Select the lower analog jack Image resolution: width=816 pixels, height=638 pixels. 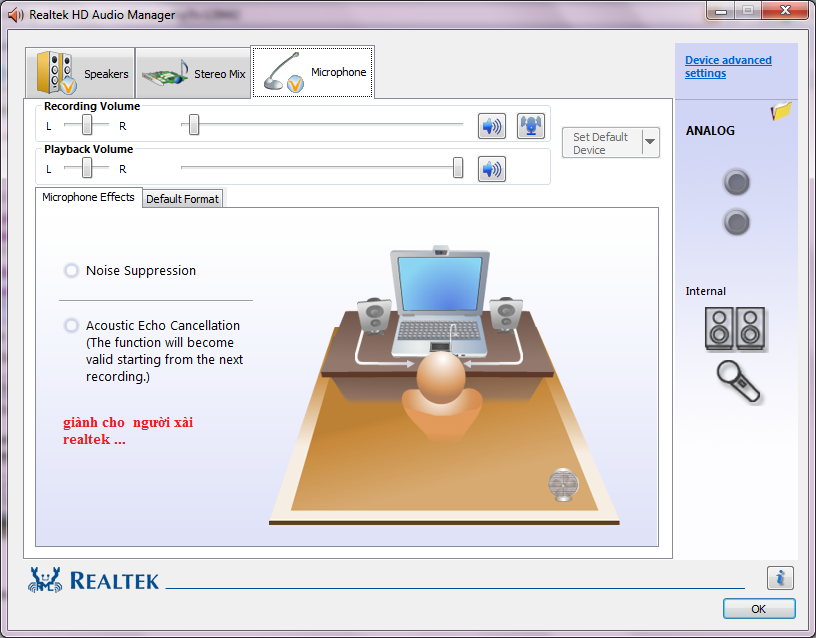click(736, 222)
